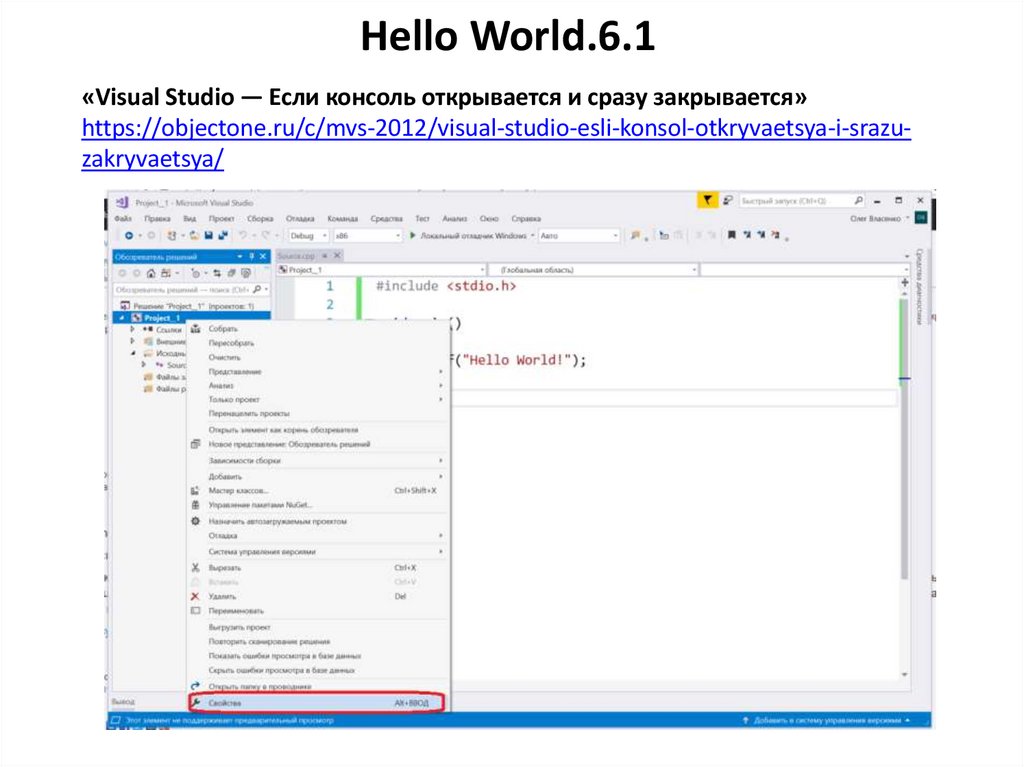Choose Свойства in the context menu
Viewport: 1024px width, 767px height.
(x=319, y=703)
